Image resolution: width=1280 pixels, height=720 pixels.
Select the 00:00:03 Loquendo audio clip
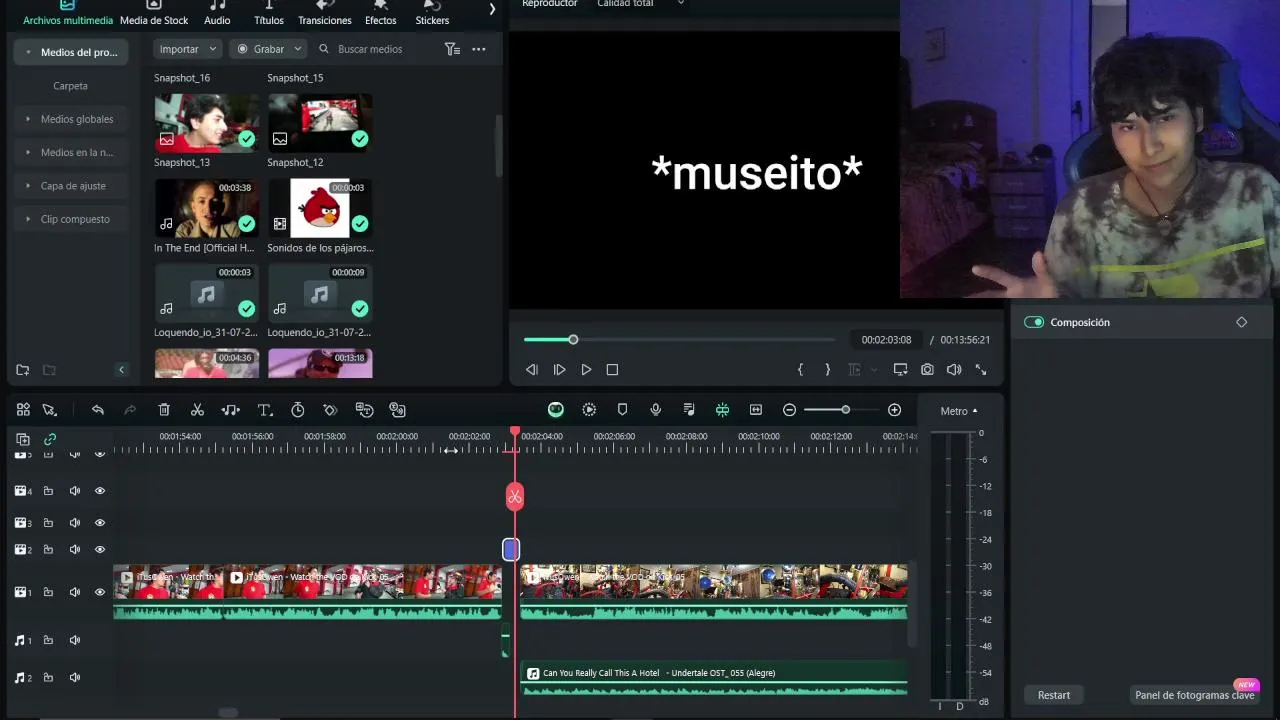click(207, 293)
